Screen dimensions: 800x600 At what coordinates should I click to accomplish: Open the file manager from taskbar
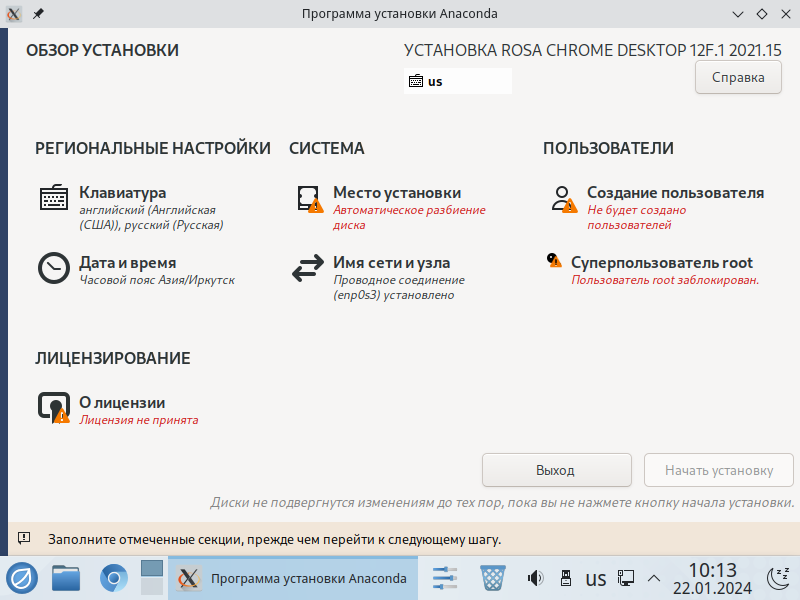click(x=66, y=578)
